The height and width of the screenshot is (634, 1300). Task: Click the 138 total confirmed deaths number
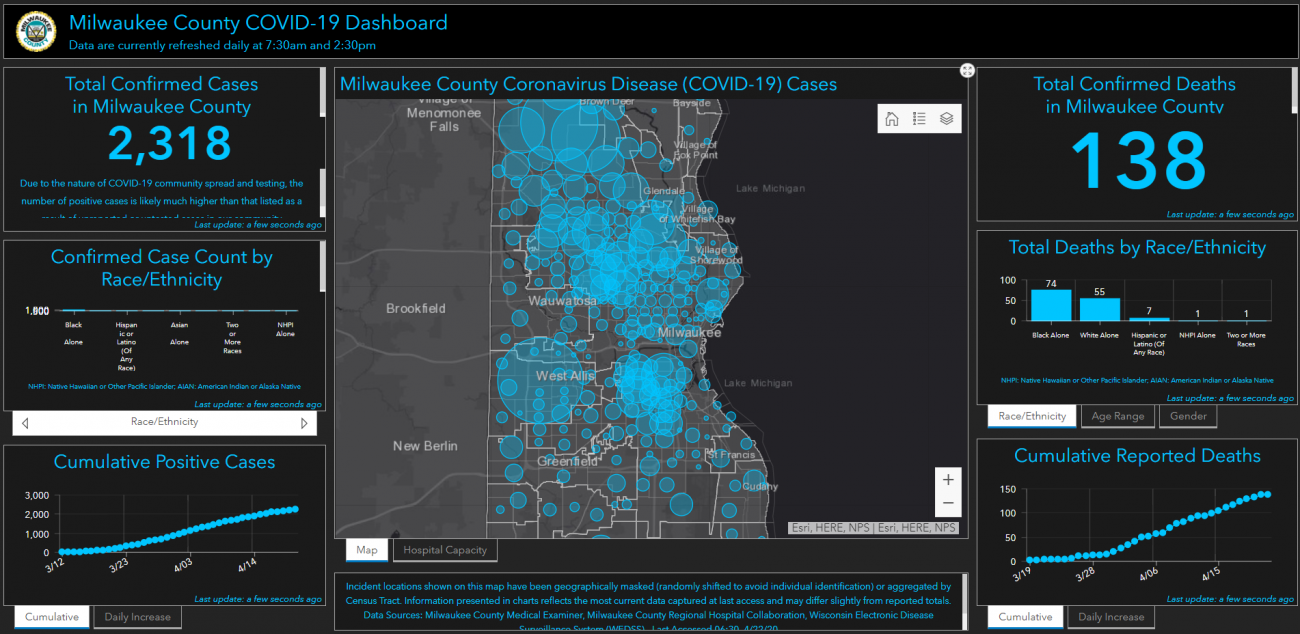1138,159
